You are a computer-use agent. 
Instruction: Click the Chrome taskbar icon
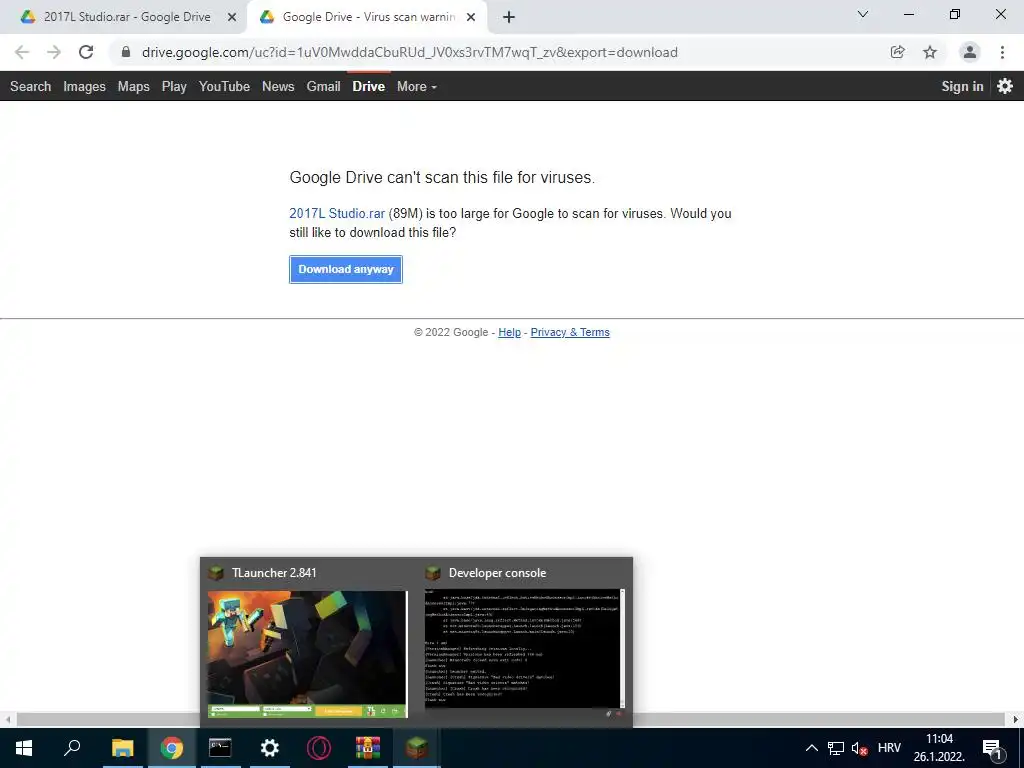click(172, 748)
